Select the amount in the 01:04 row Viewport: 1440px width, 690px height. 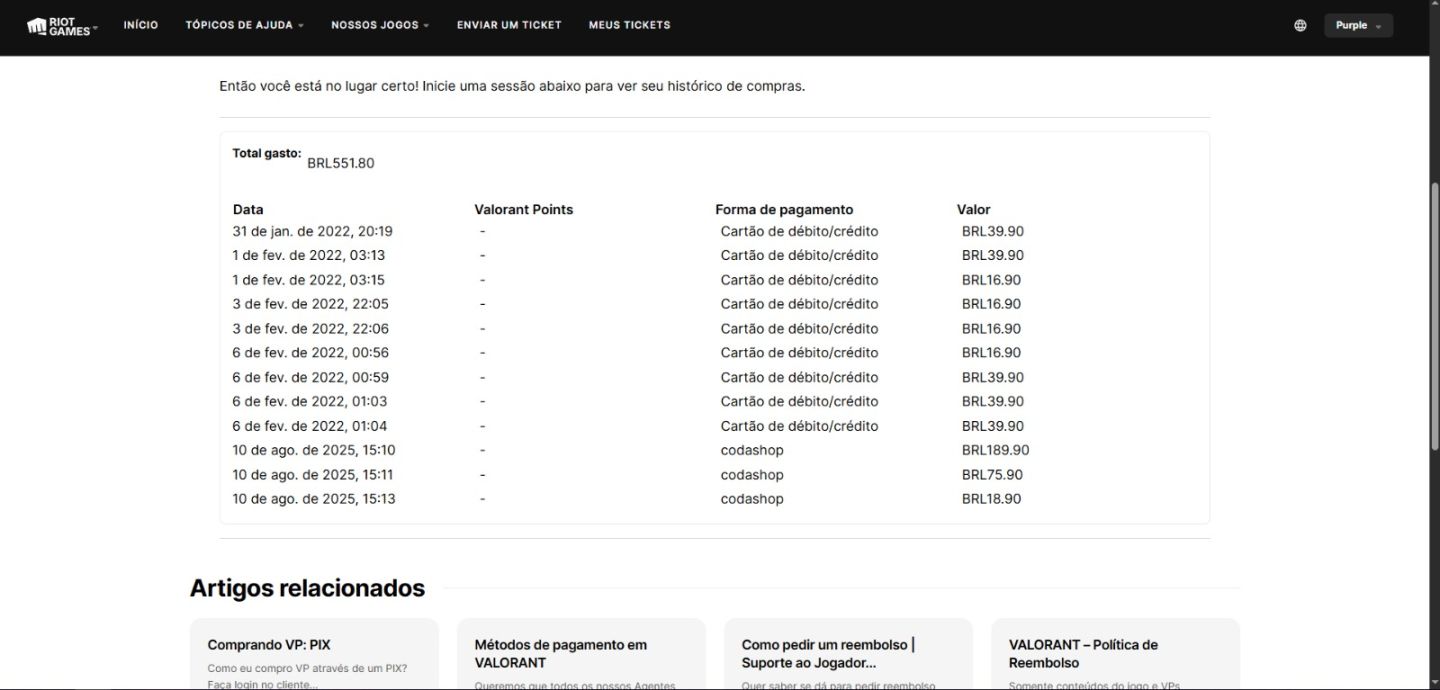click(993, 426)
